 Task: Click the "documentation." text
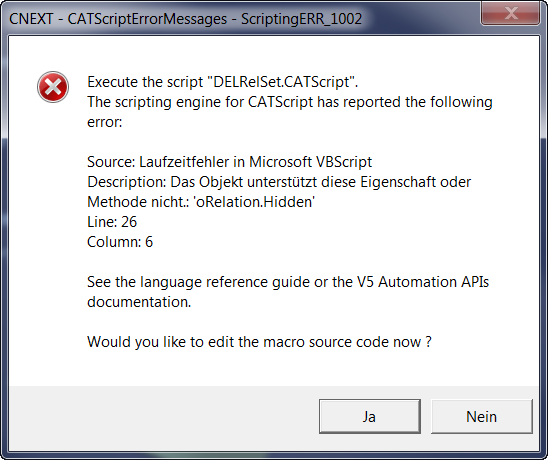139,302
